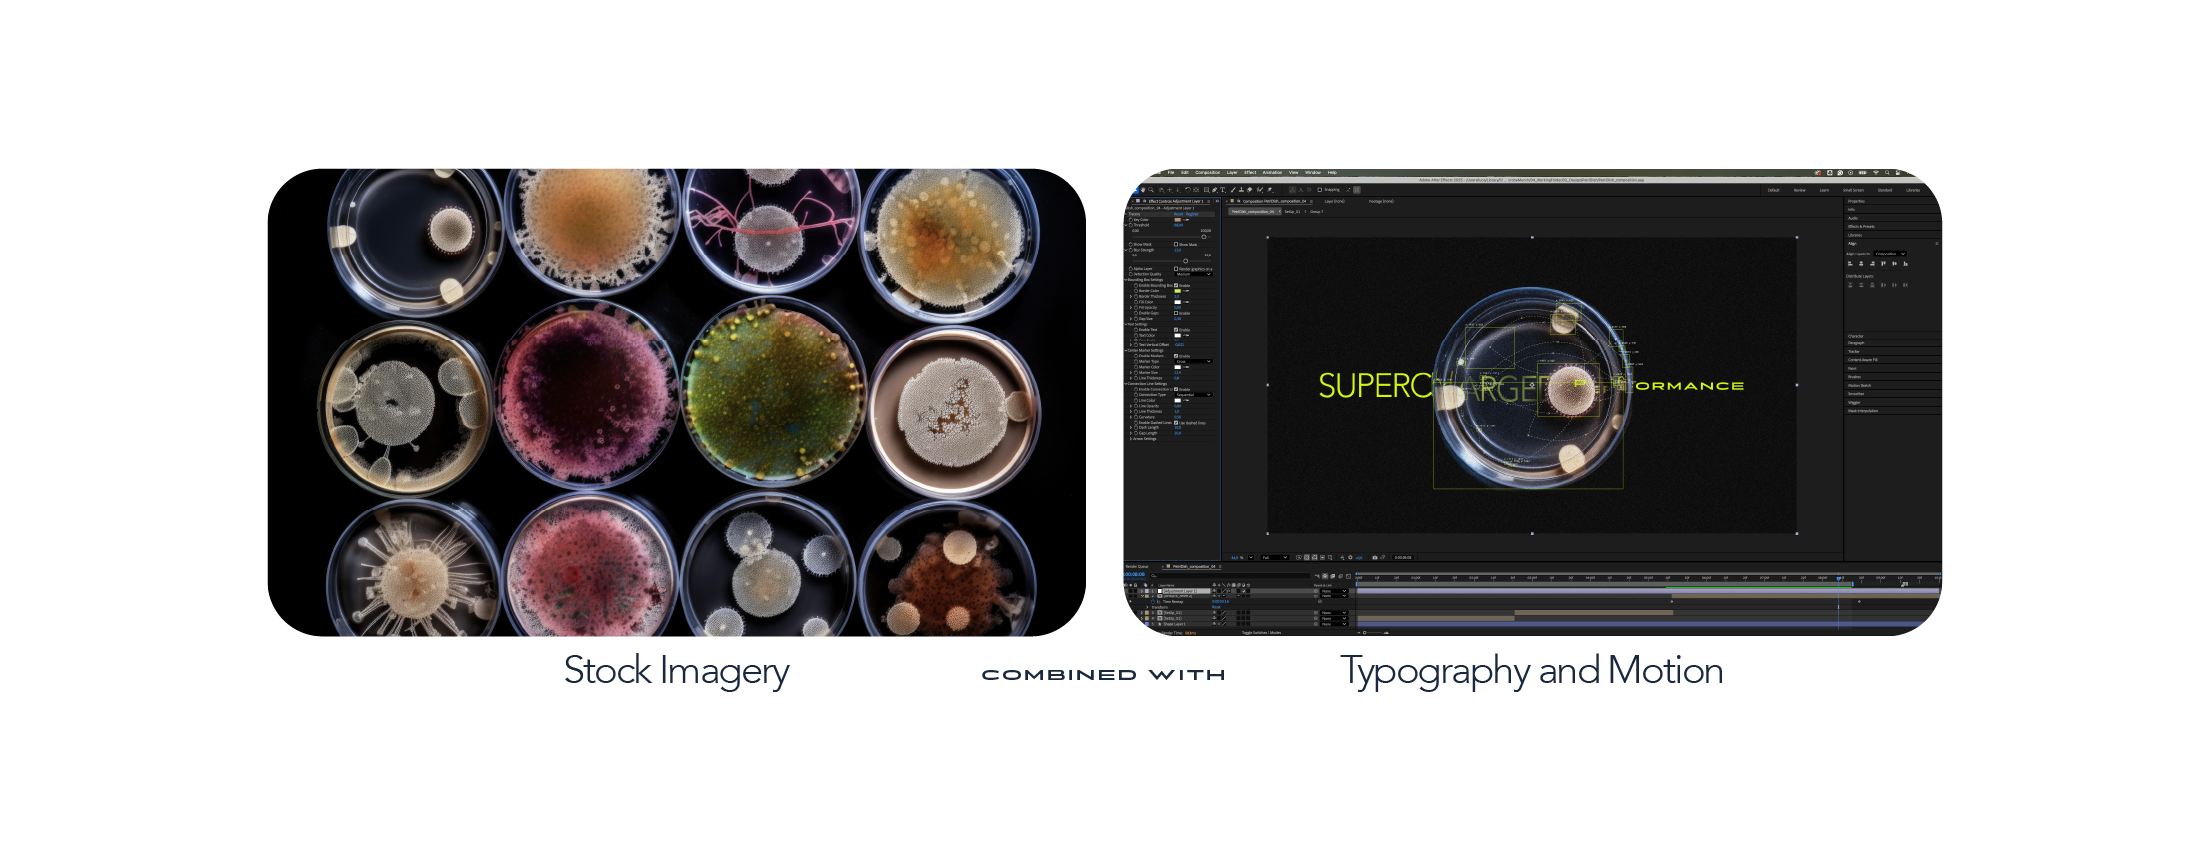The image size is (2212, 851).
Task: Toggle Render graphics checkbox for Alpha Layer
Action: pyautogui.click(x=1176, y=269)
